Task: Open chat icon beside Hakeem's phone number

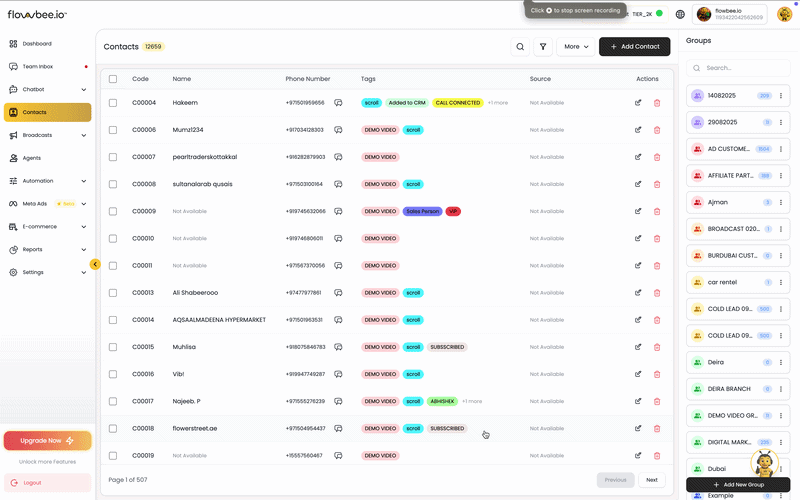Action: (338, 103)
